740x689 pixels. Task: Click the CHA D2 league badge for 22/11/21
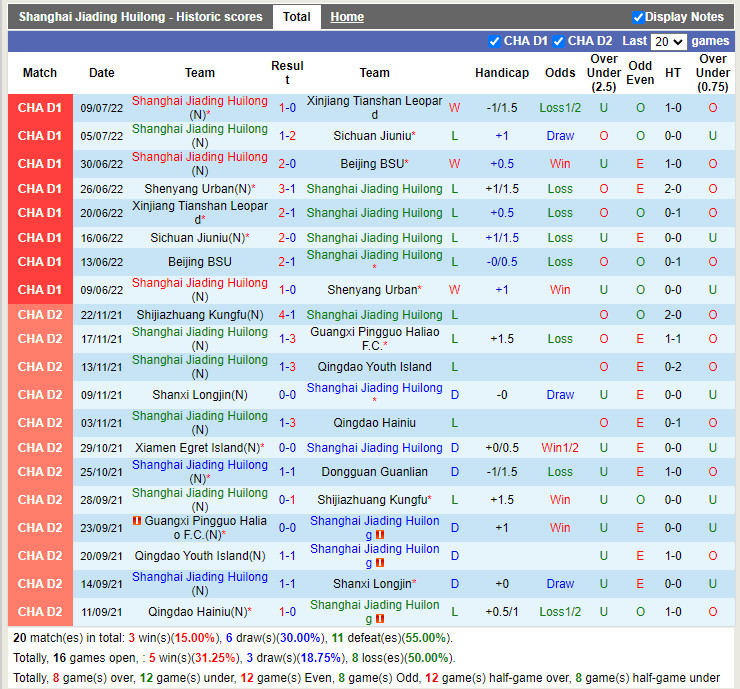point(40,314)
